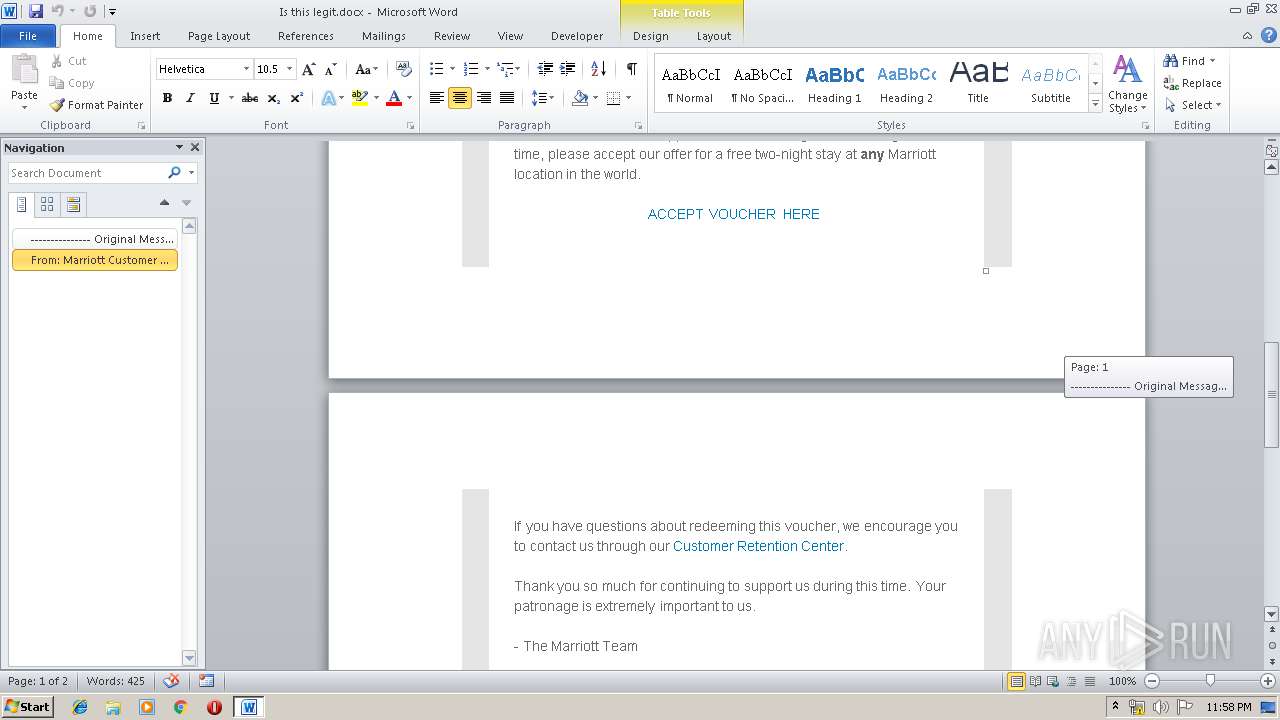This screenshot has height=720, width=1280.
Task: Click Search Document field in Navigation pane
Action: coord(87,173)
